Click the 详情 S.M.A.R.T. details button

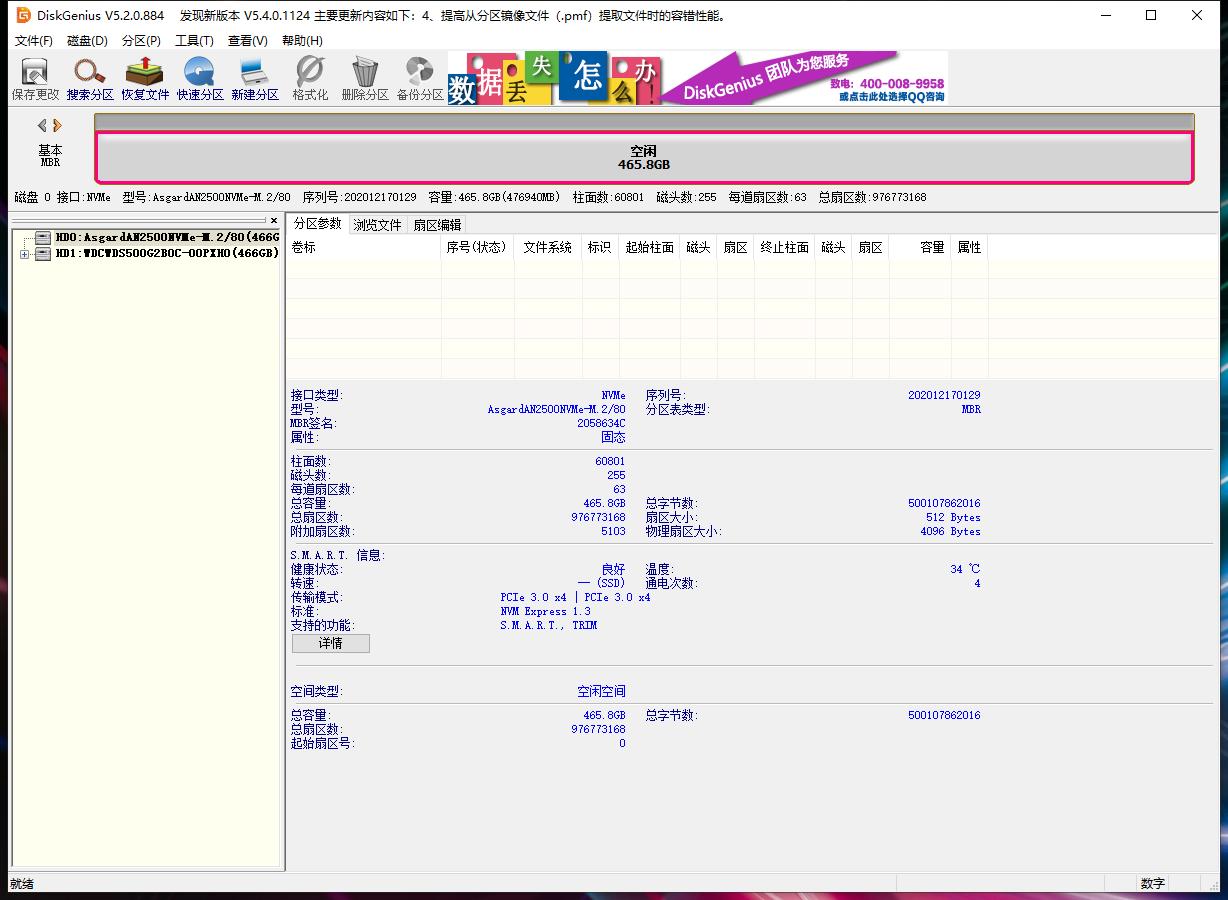[x=330, y=644]
